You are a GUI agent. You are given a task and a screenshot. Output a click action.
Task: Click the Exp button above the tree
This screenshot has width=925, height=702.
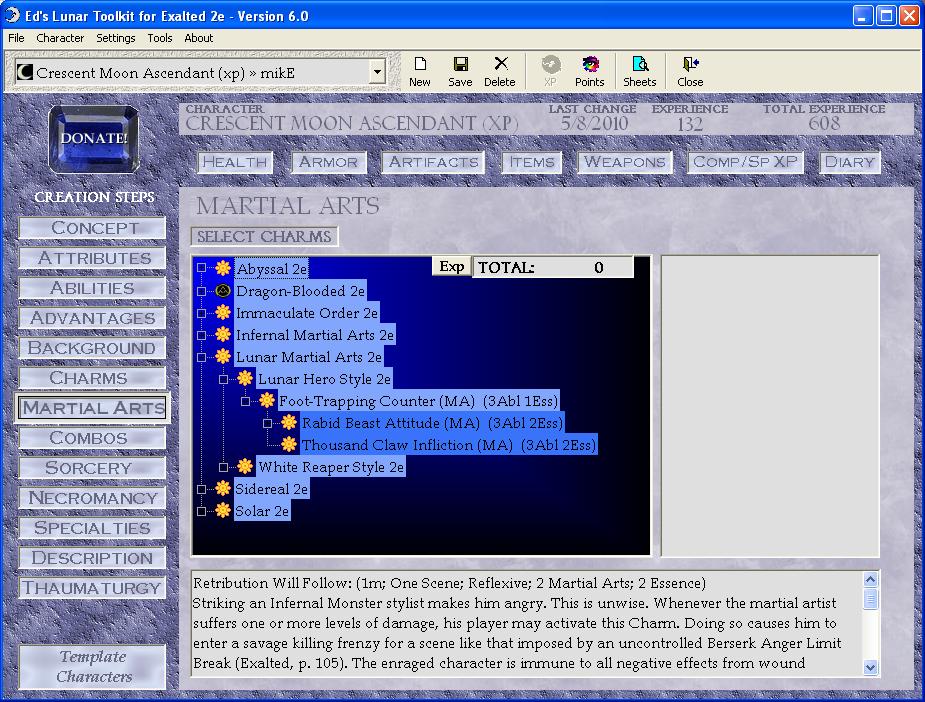pos(452,267)
